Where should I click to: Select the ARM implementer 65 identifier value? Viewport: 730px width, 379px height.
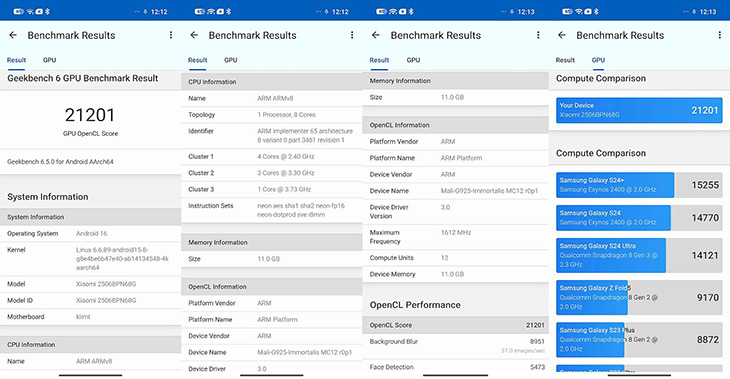(305, 135)
